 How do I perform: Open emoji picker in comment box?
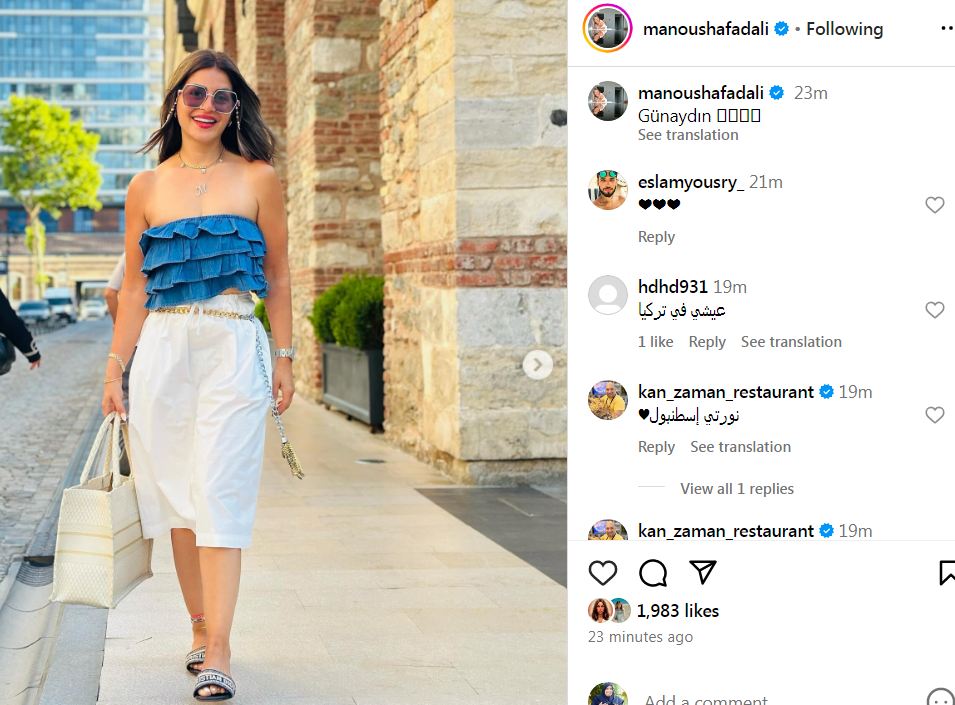[x=940, y=698]
